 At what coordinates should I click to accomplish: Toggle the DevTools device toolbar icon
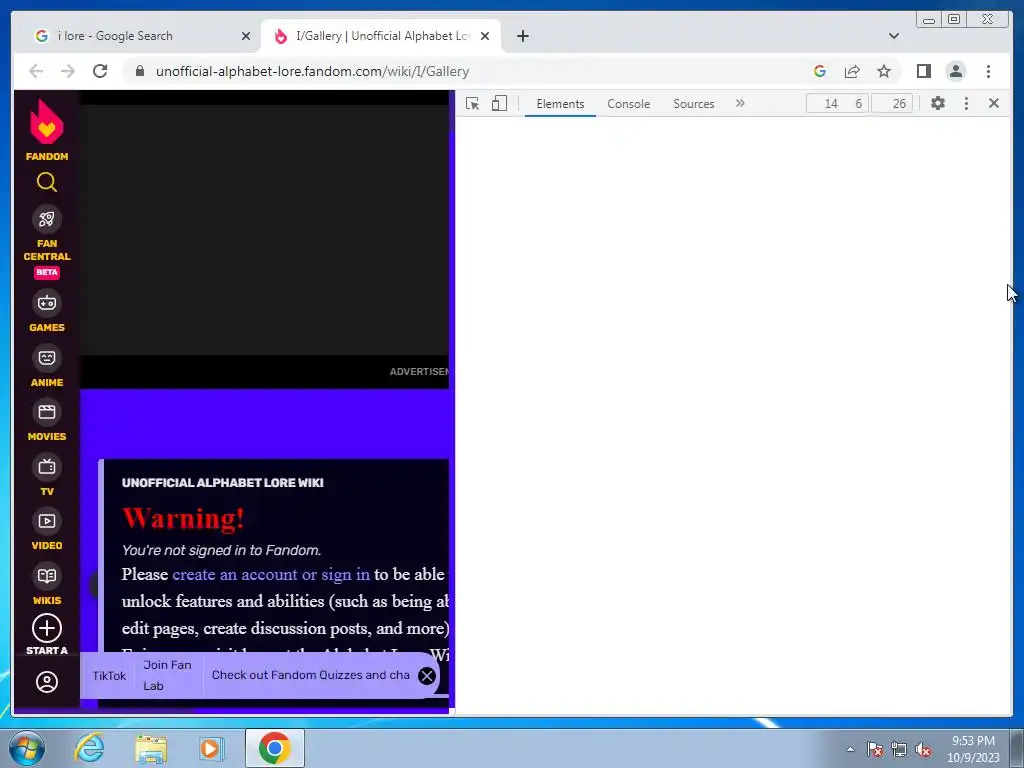pyautogui.click(x=499, y=103)
